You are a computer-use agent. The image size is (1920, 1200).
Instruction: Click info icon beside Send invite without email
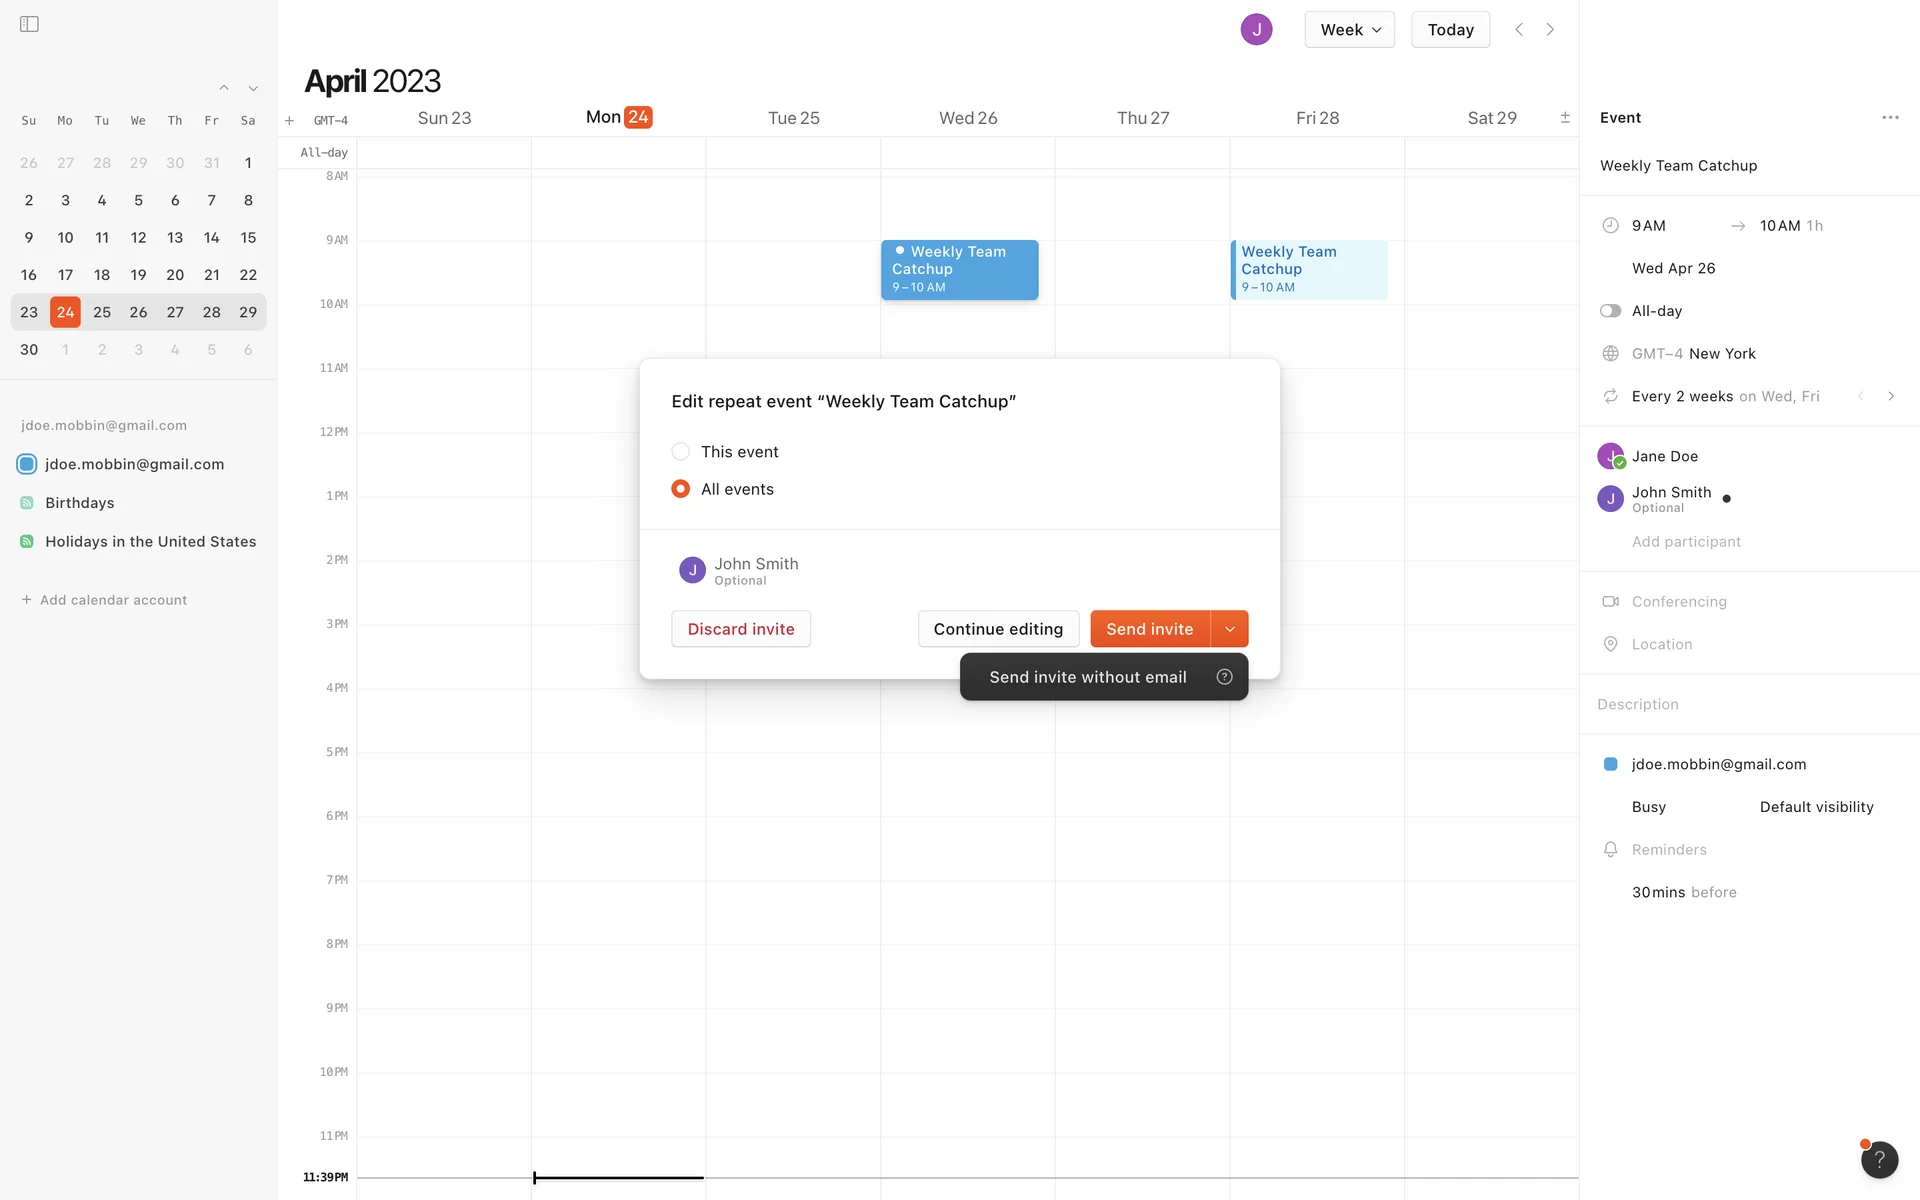point(1224,677)
